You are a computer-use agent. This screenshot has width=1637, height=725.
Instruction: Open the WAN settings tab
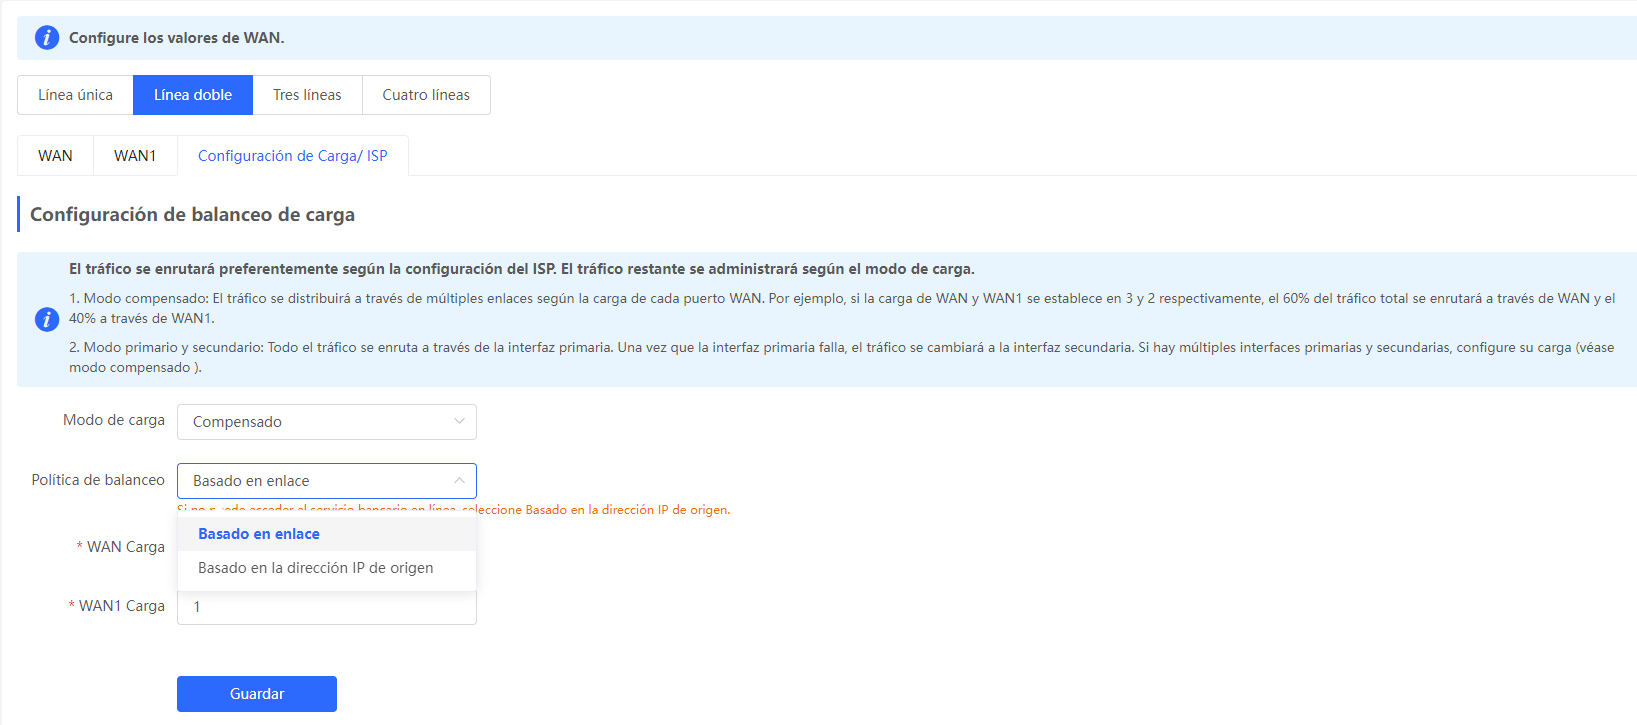55,156
